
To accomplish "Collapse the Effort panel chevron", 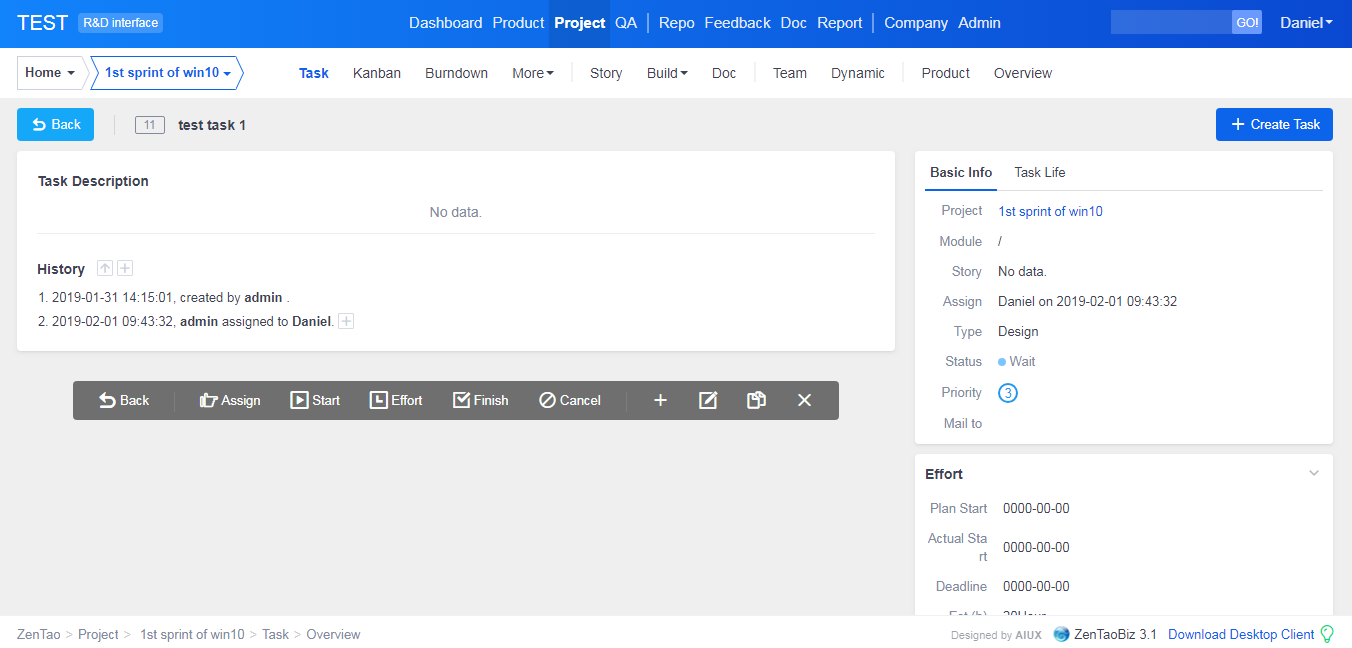I will point(1314,473).
